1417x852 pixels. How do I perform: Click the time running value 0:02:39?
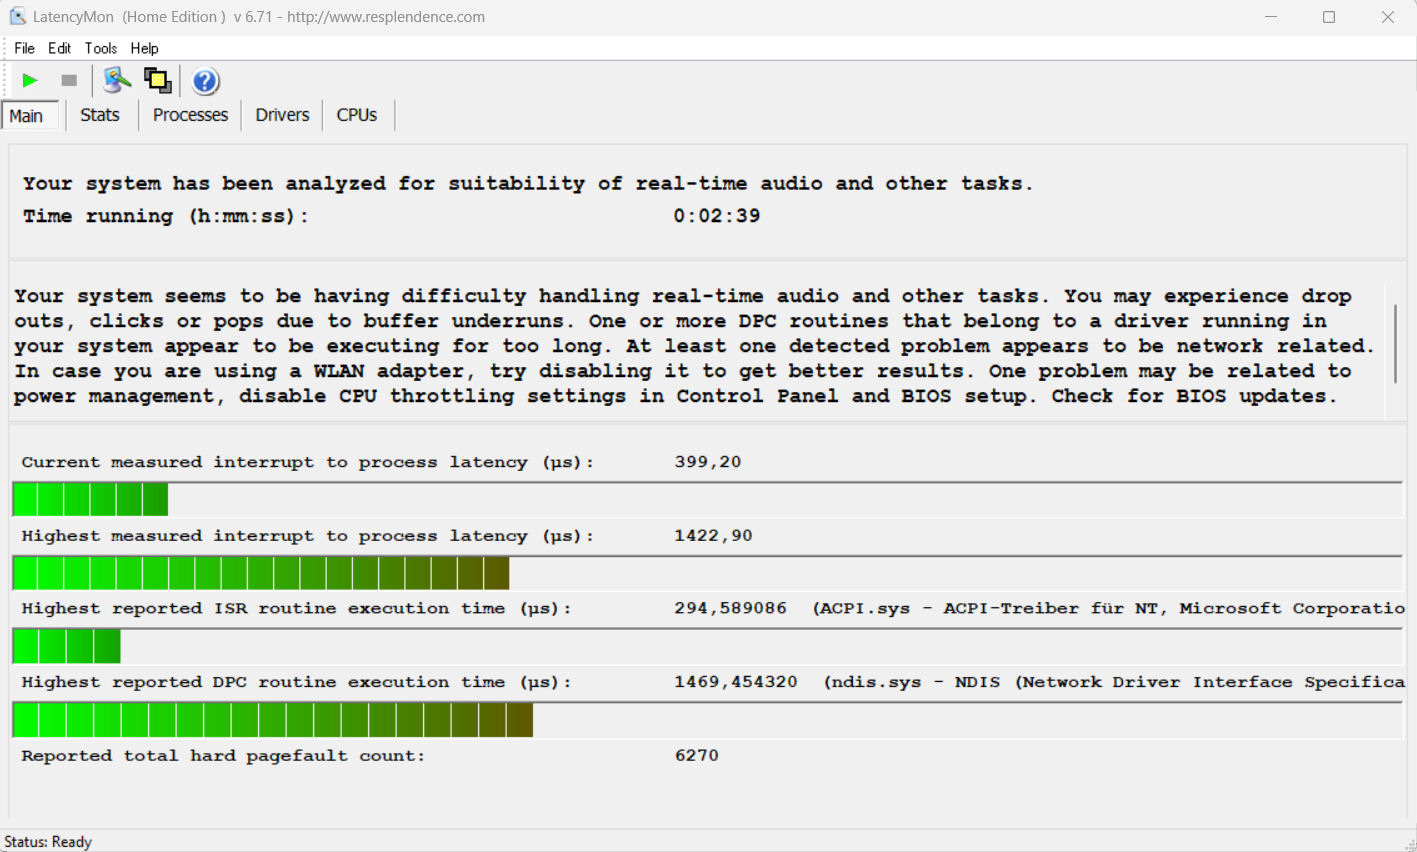[717, 216]
